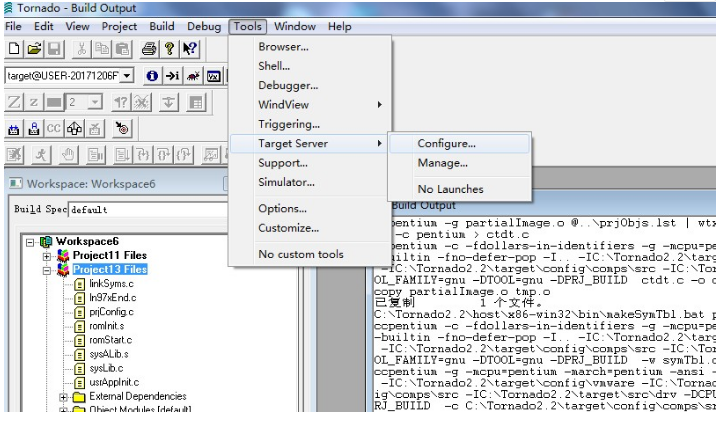Select sysLib.c in the file tree
The height and width of the screenshot is (423, 724).
point(106,369)
